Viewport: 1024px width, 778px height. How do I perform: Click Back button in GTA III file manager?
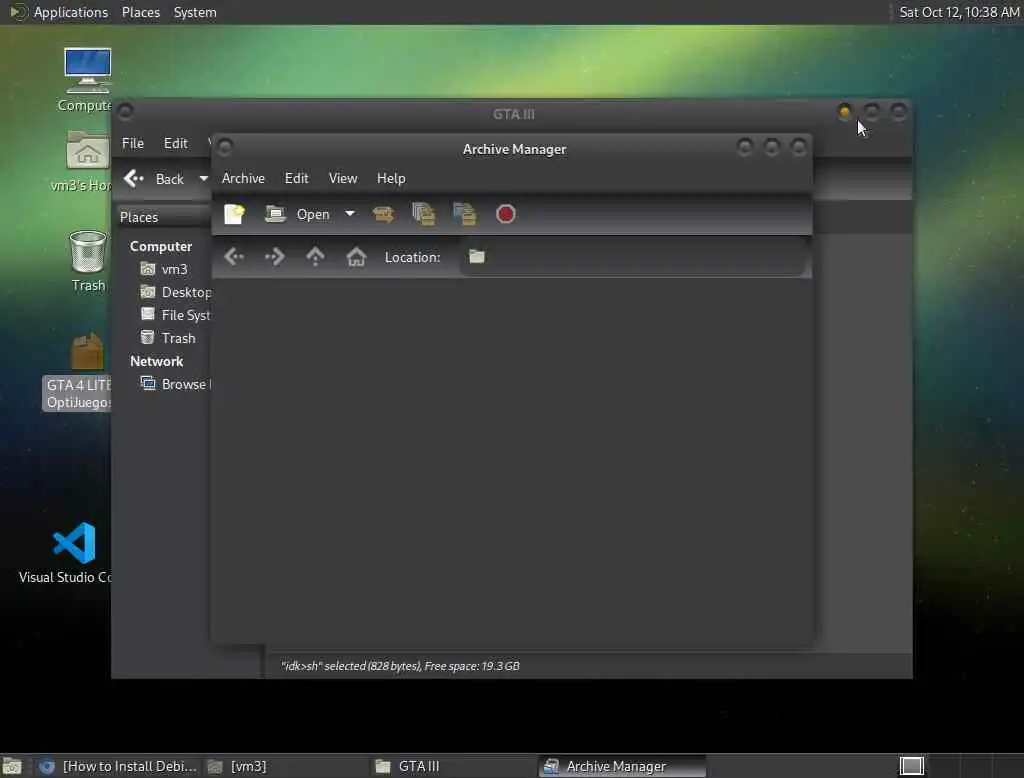154,179
